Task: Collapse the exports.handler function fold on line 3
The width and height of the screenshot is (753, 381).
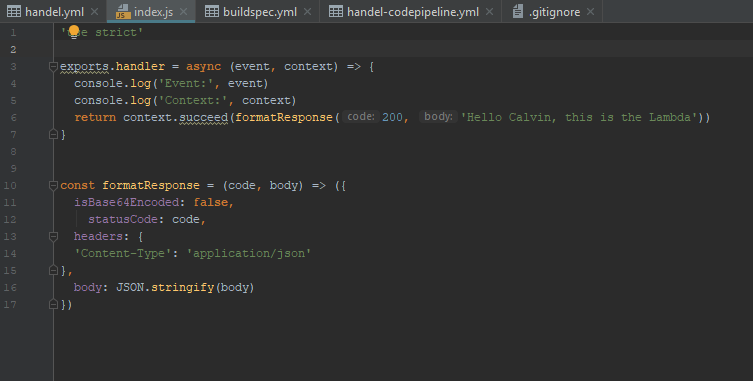Action: 53,66
